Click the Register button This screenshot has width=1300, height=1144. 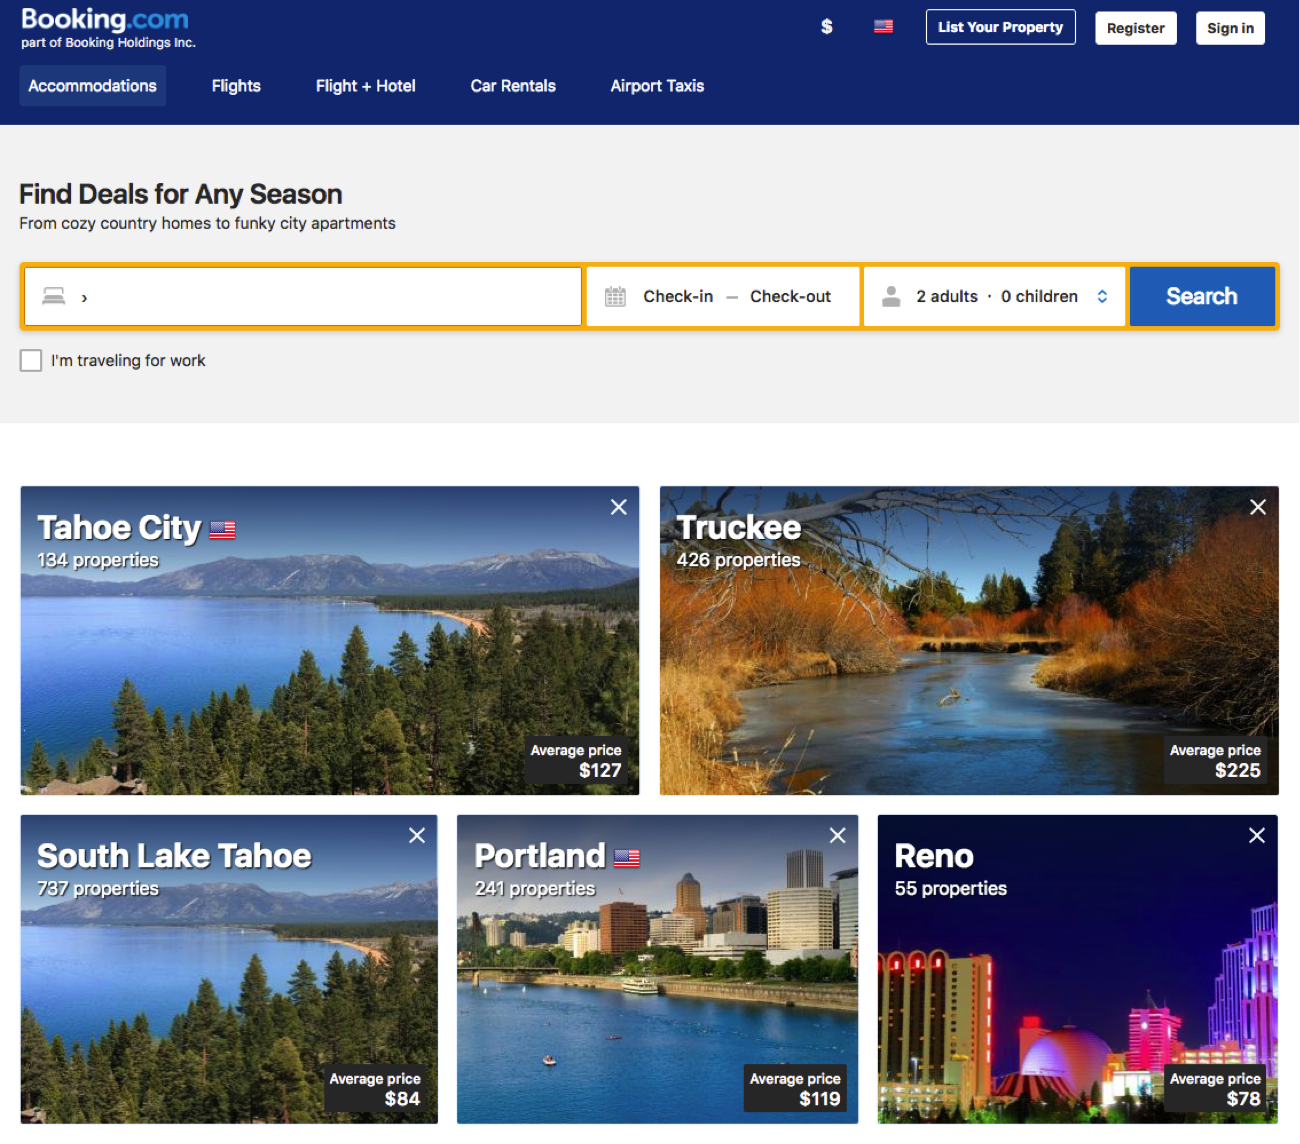tap(1136, 28)
